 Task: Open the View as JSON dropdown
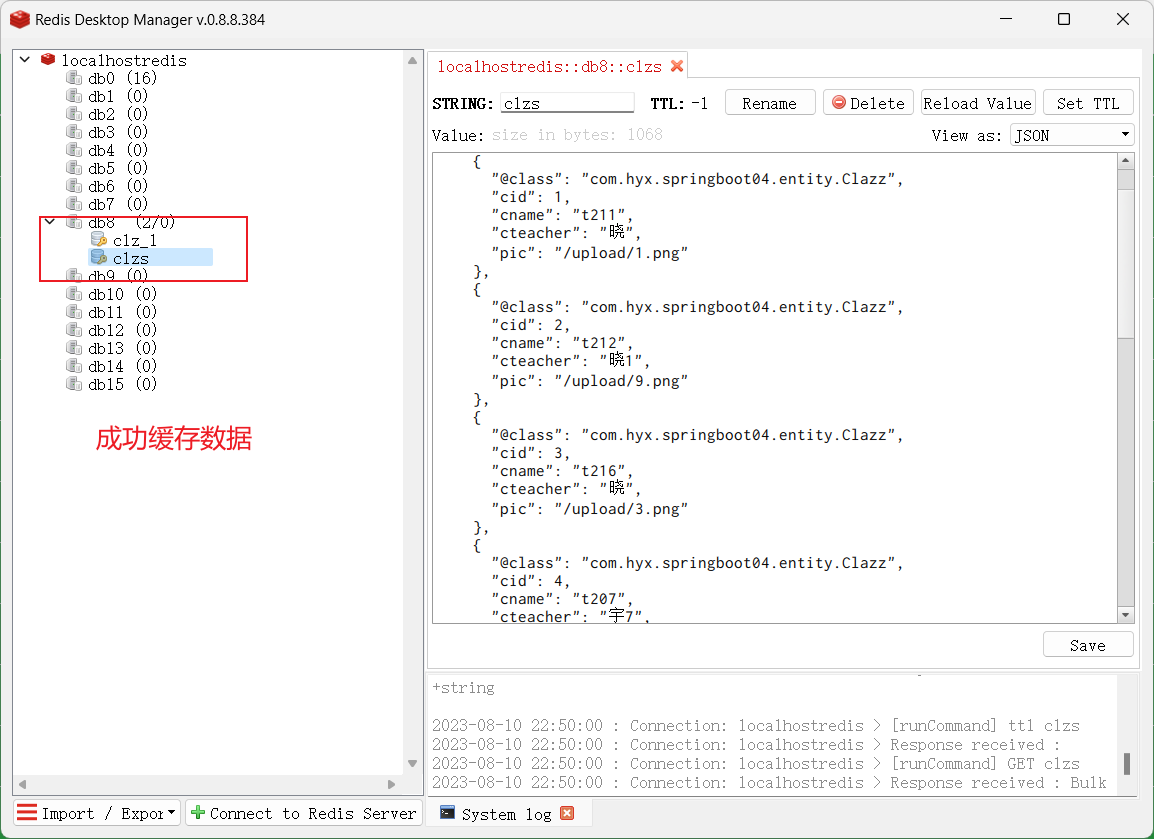tap(1072, 135)
